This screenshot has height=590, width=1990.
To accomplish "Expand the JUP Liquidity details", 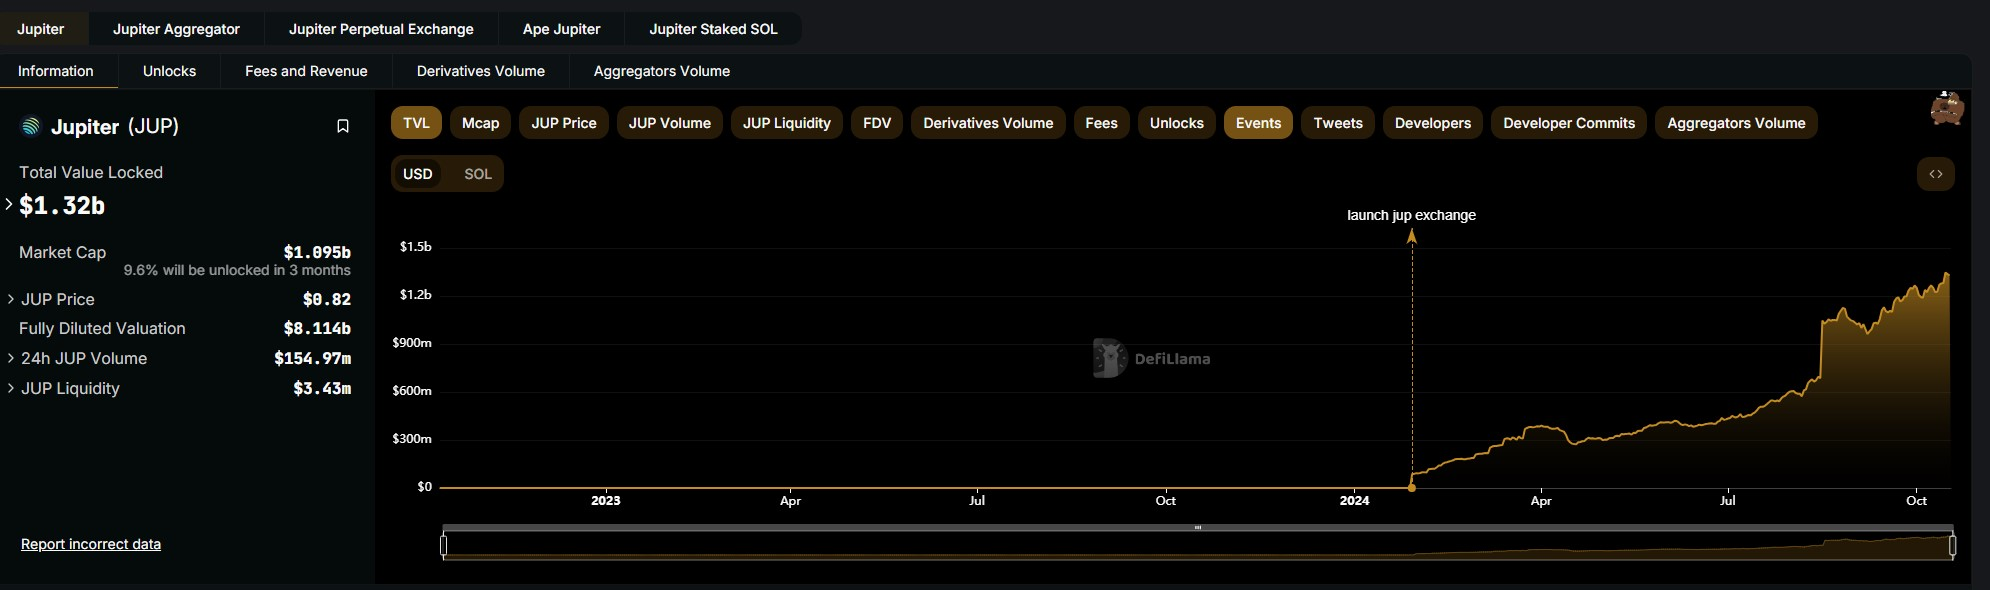I will (x=10, y=388).
